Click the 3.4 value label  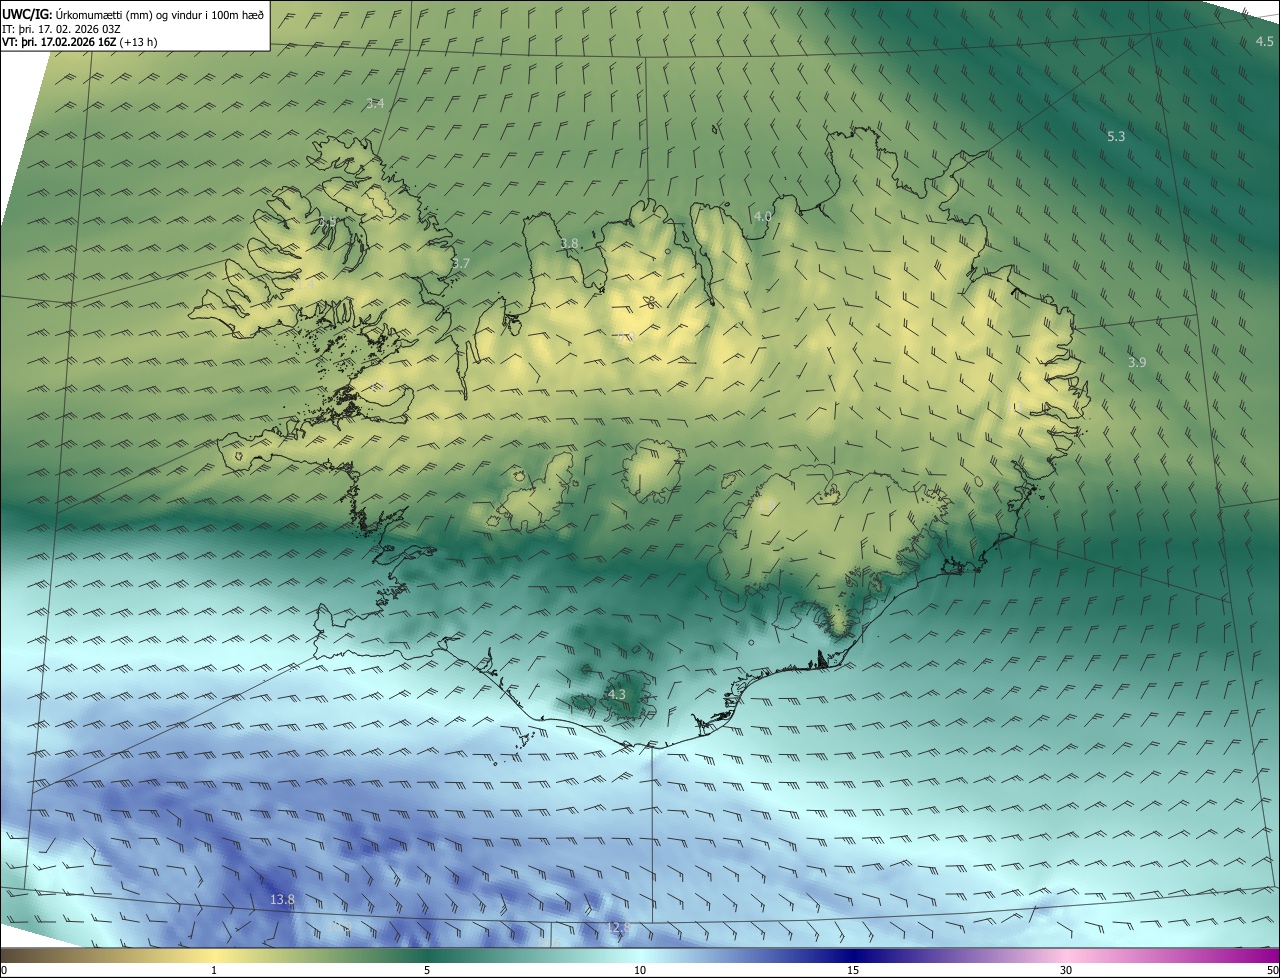[375, 103]
